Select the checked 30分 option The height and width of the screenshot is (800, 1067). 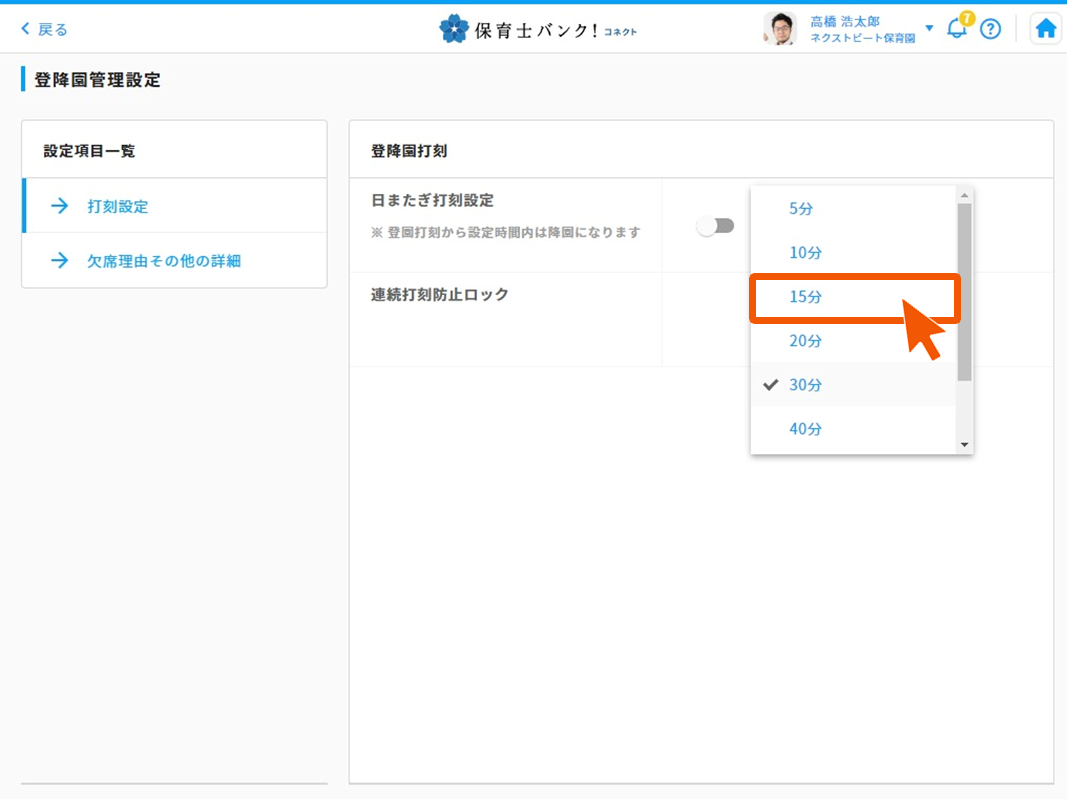click(x=805, y=385)
